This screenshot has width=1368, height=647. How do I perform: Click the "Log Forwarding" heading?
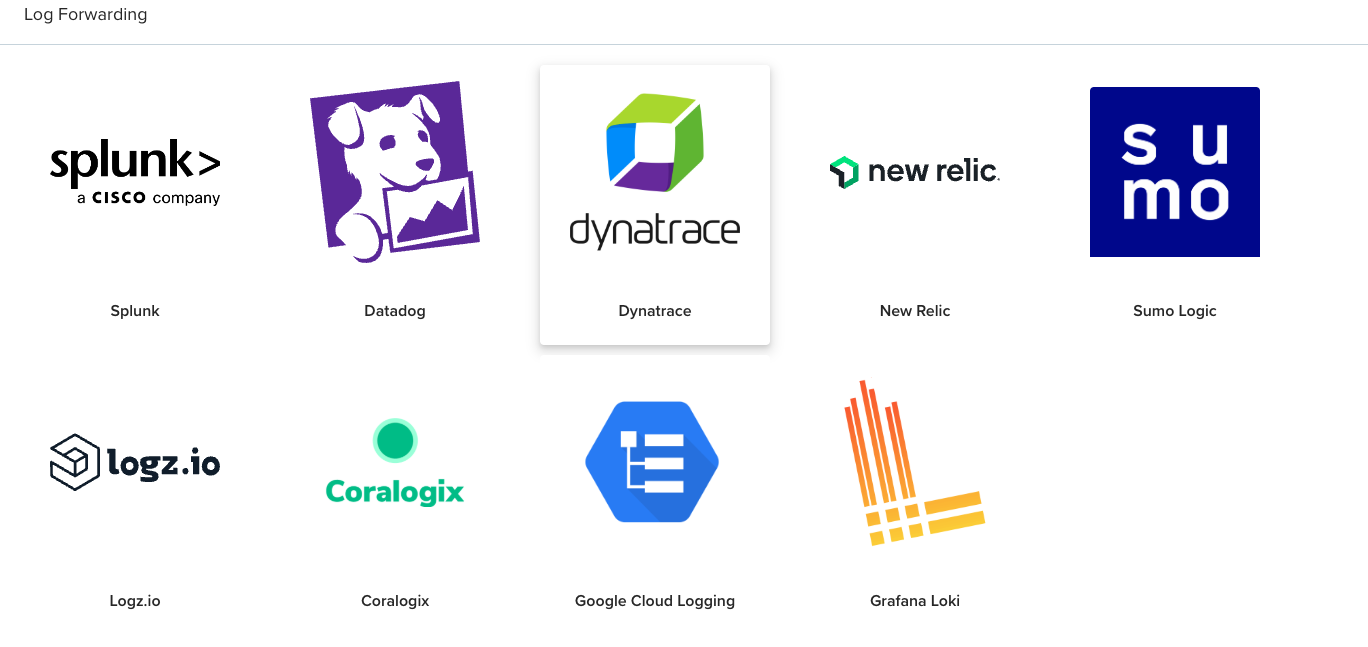pyautogui.click(x=85, y=15)
